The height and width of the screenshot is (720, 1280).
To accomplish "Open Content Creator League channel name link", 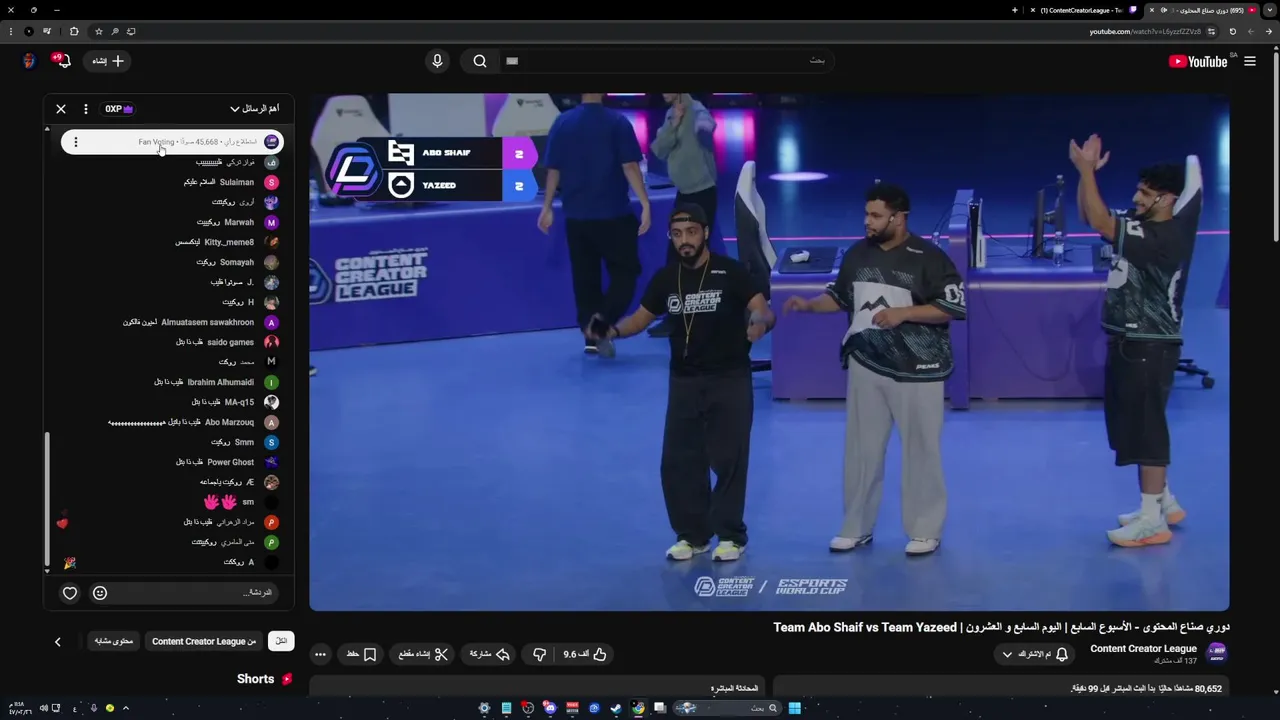I will click(1143, 649).
